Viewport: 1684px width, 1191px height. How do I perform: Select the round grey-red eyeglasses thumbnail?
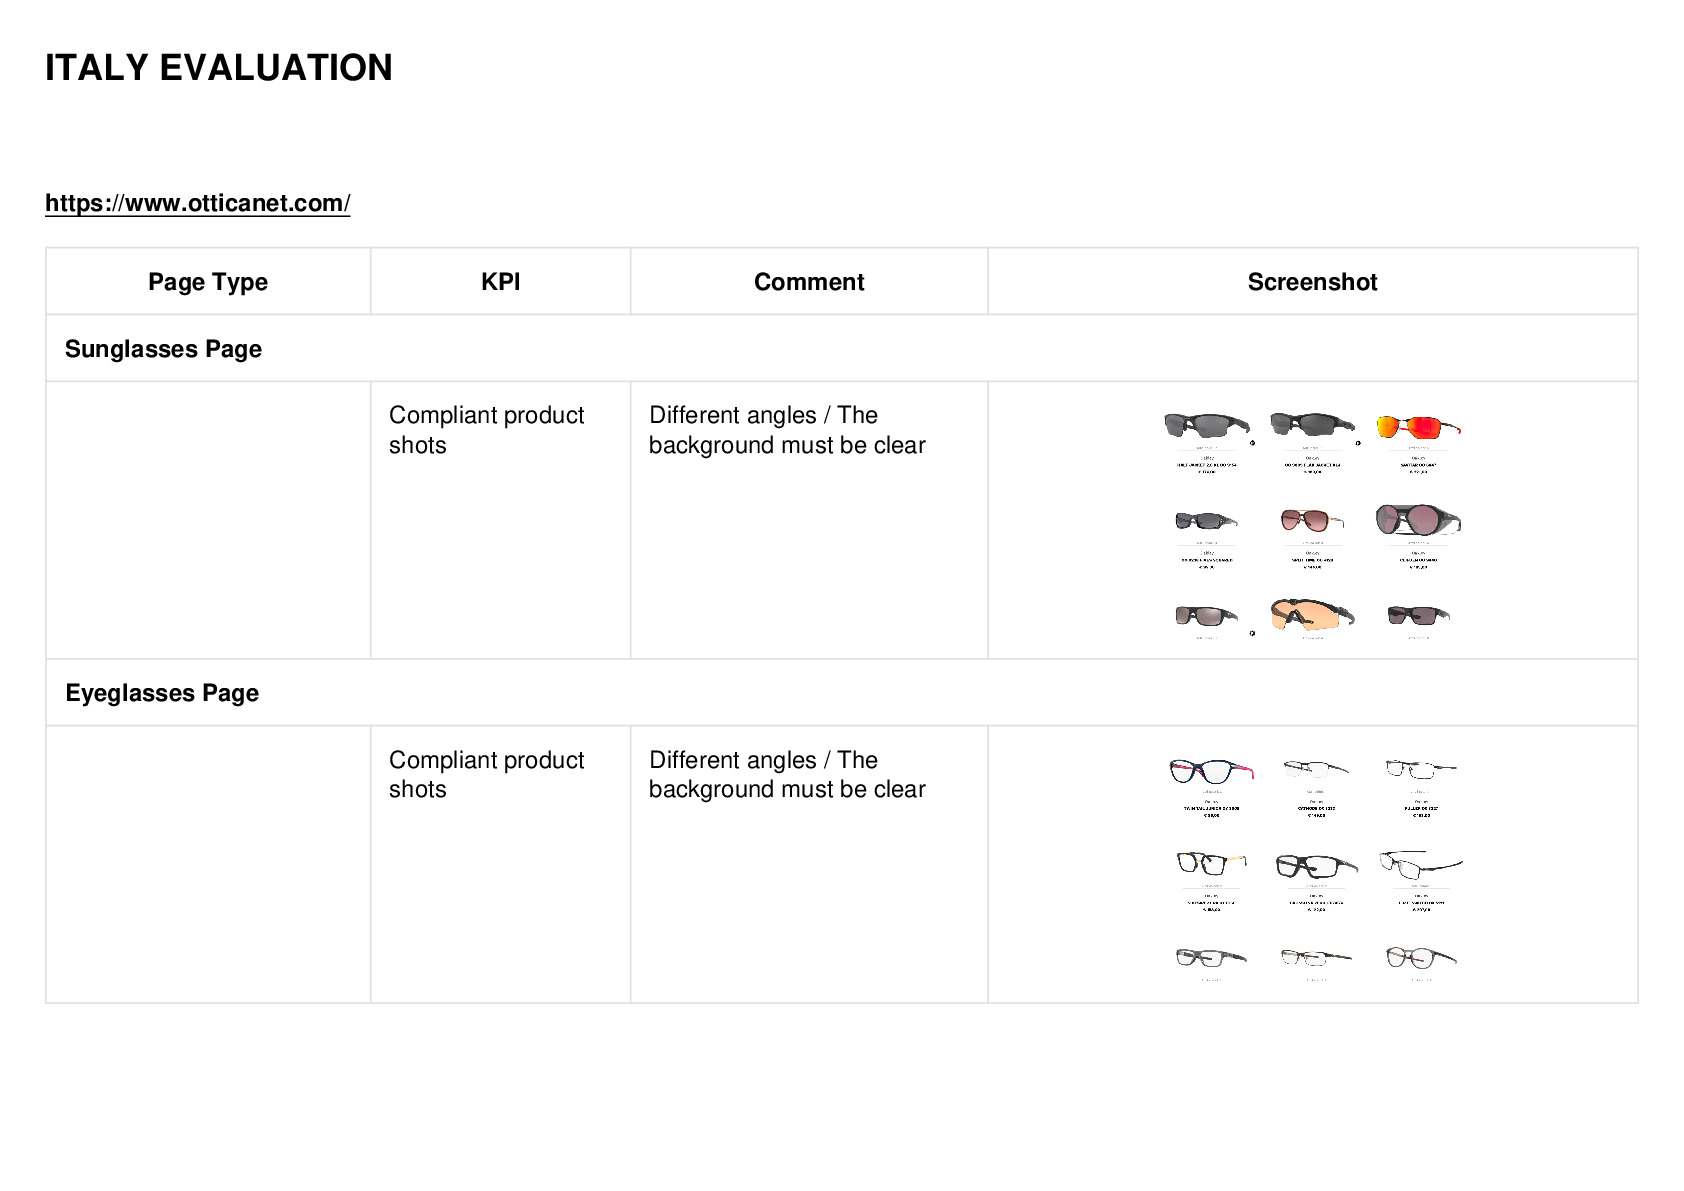1420,957
